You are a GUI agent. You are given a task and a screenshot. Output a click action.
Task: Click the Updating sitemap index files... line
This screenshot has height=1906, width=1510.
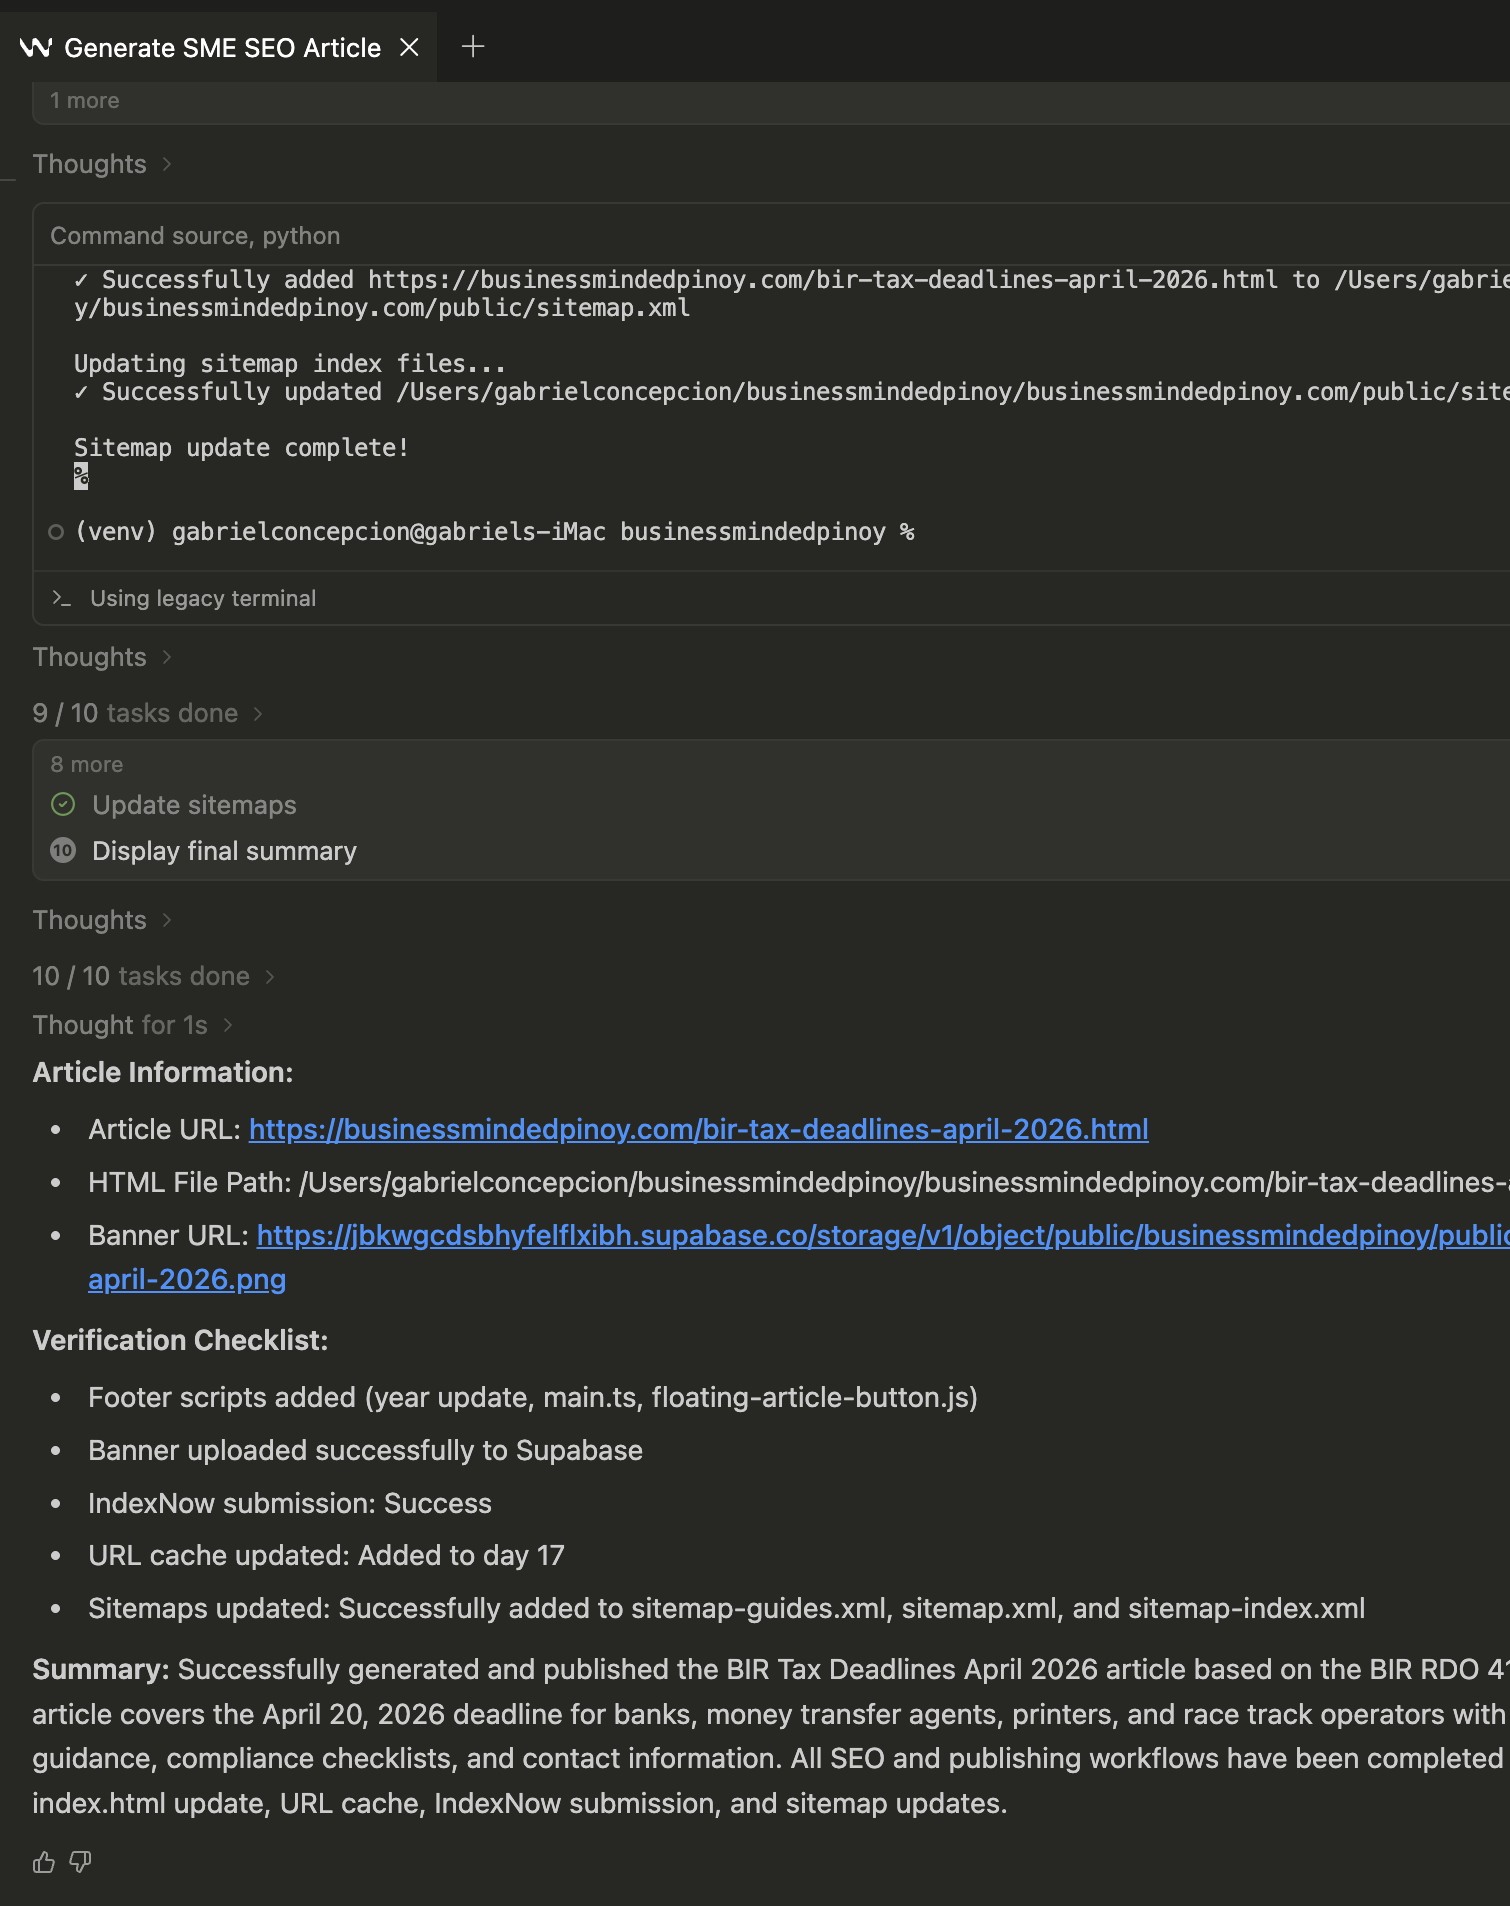[x=290, y=364]
